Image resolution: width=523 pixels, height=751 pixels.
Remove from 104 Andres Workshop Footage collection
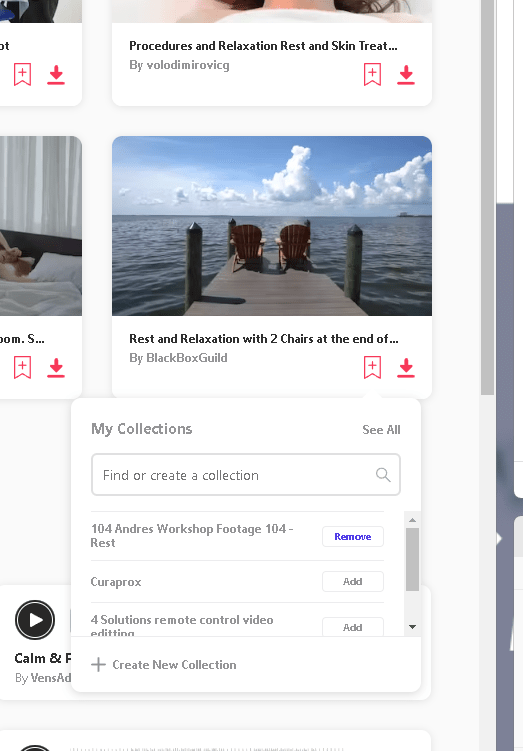point(353,536)
